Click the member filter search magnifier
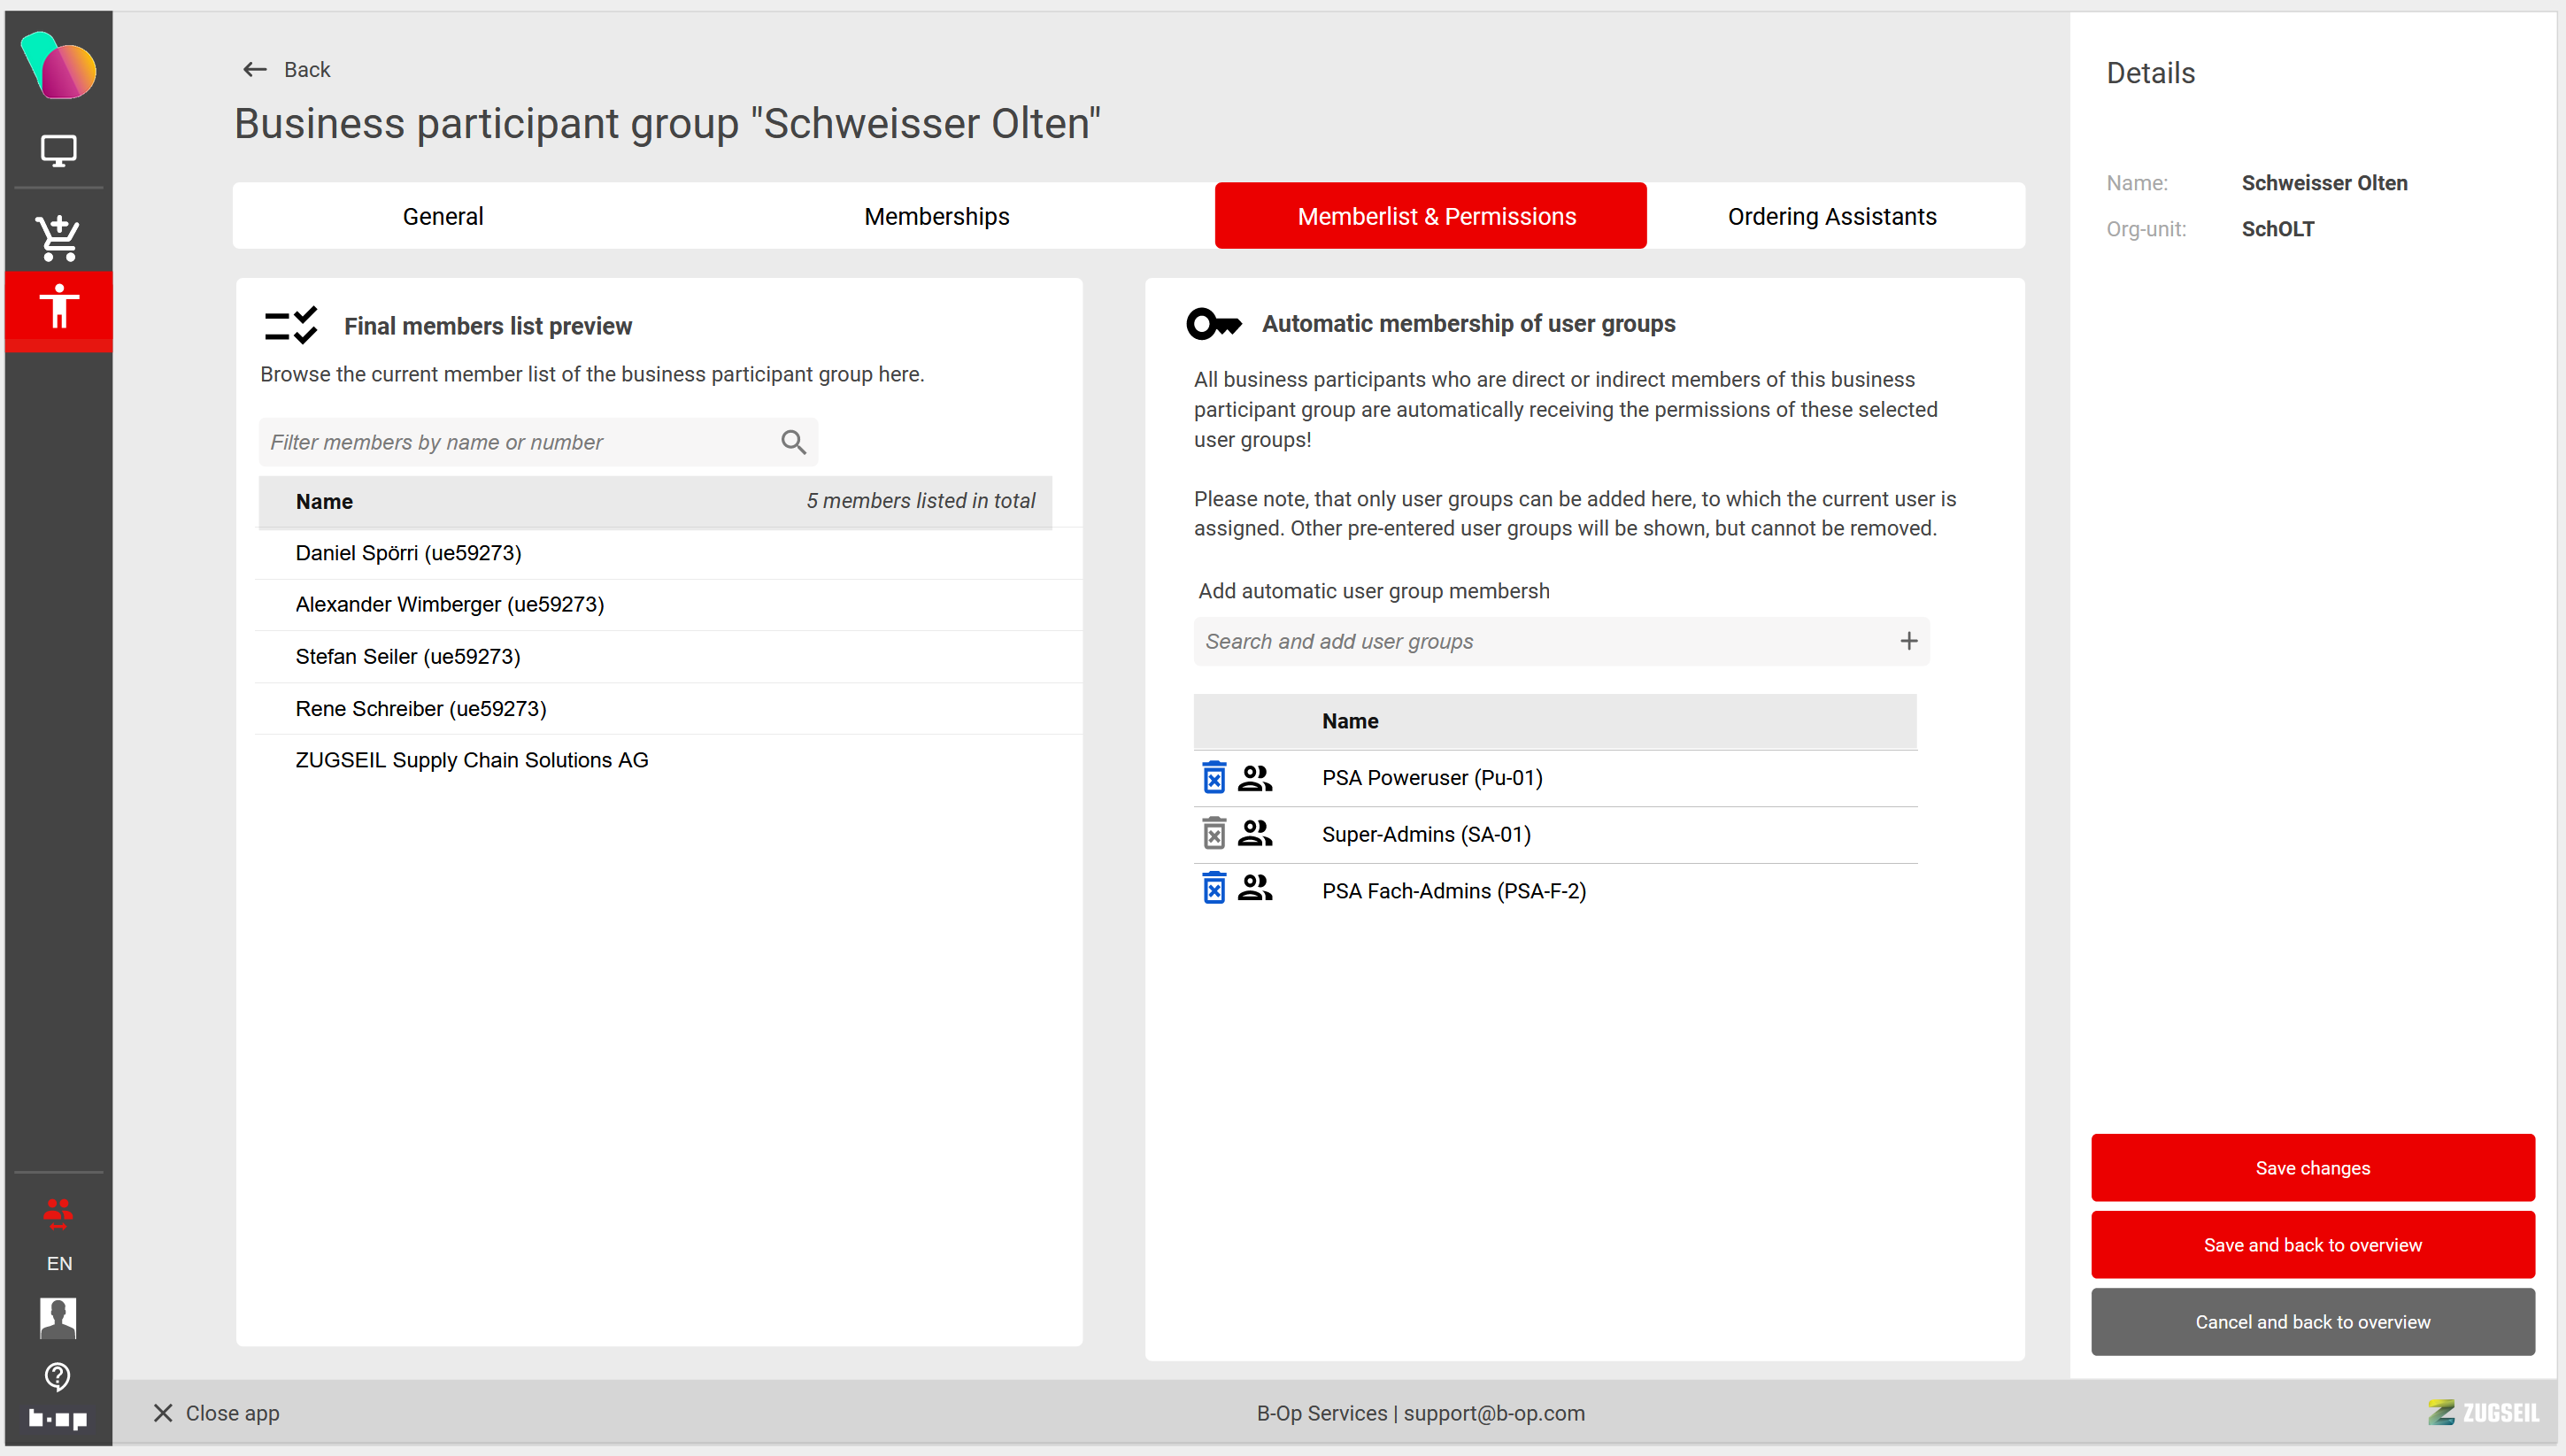 793,442
